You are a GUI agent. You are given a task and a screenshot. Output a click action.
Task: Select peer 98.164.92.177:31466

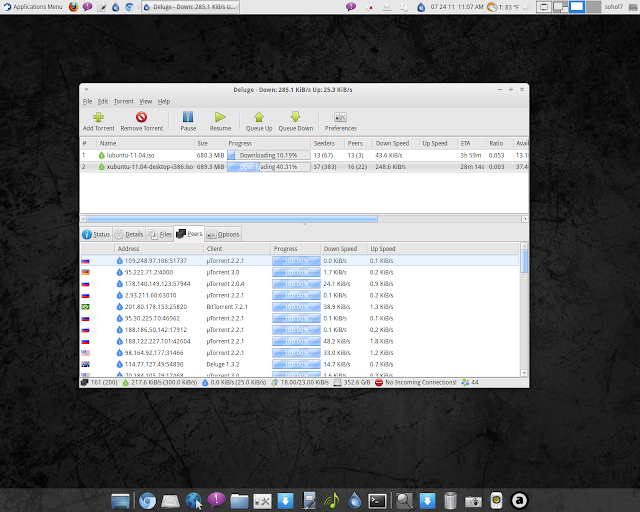[300, 353]
